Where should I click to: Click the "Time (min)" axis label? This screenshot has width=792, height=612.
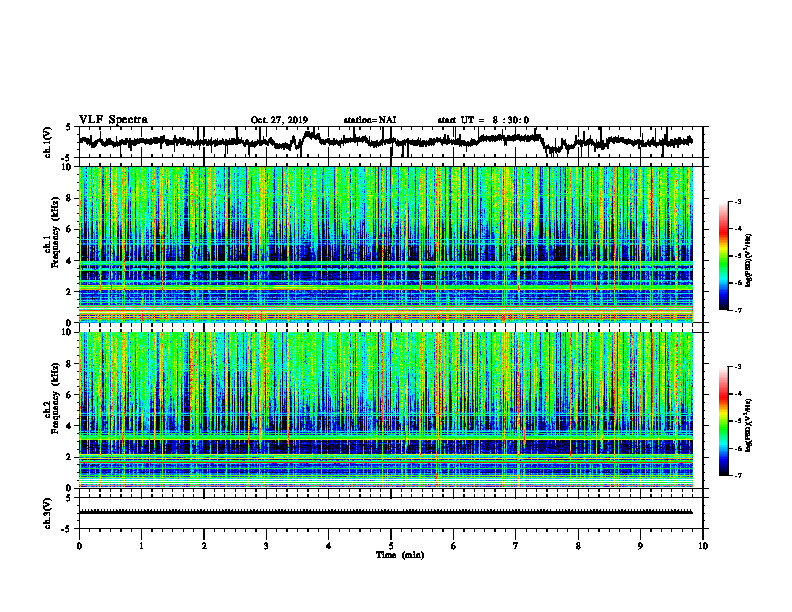[x=400, y=555]
